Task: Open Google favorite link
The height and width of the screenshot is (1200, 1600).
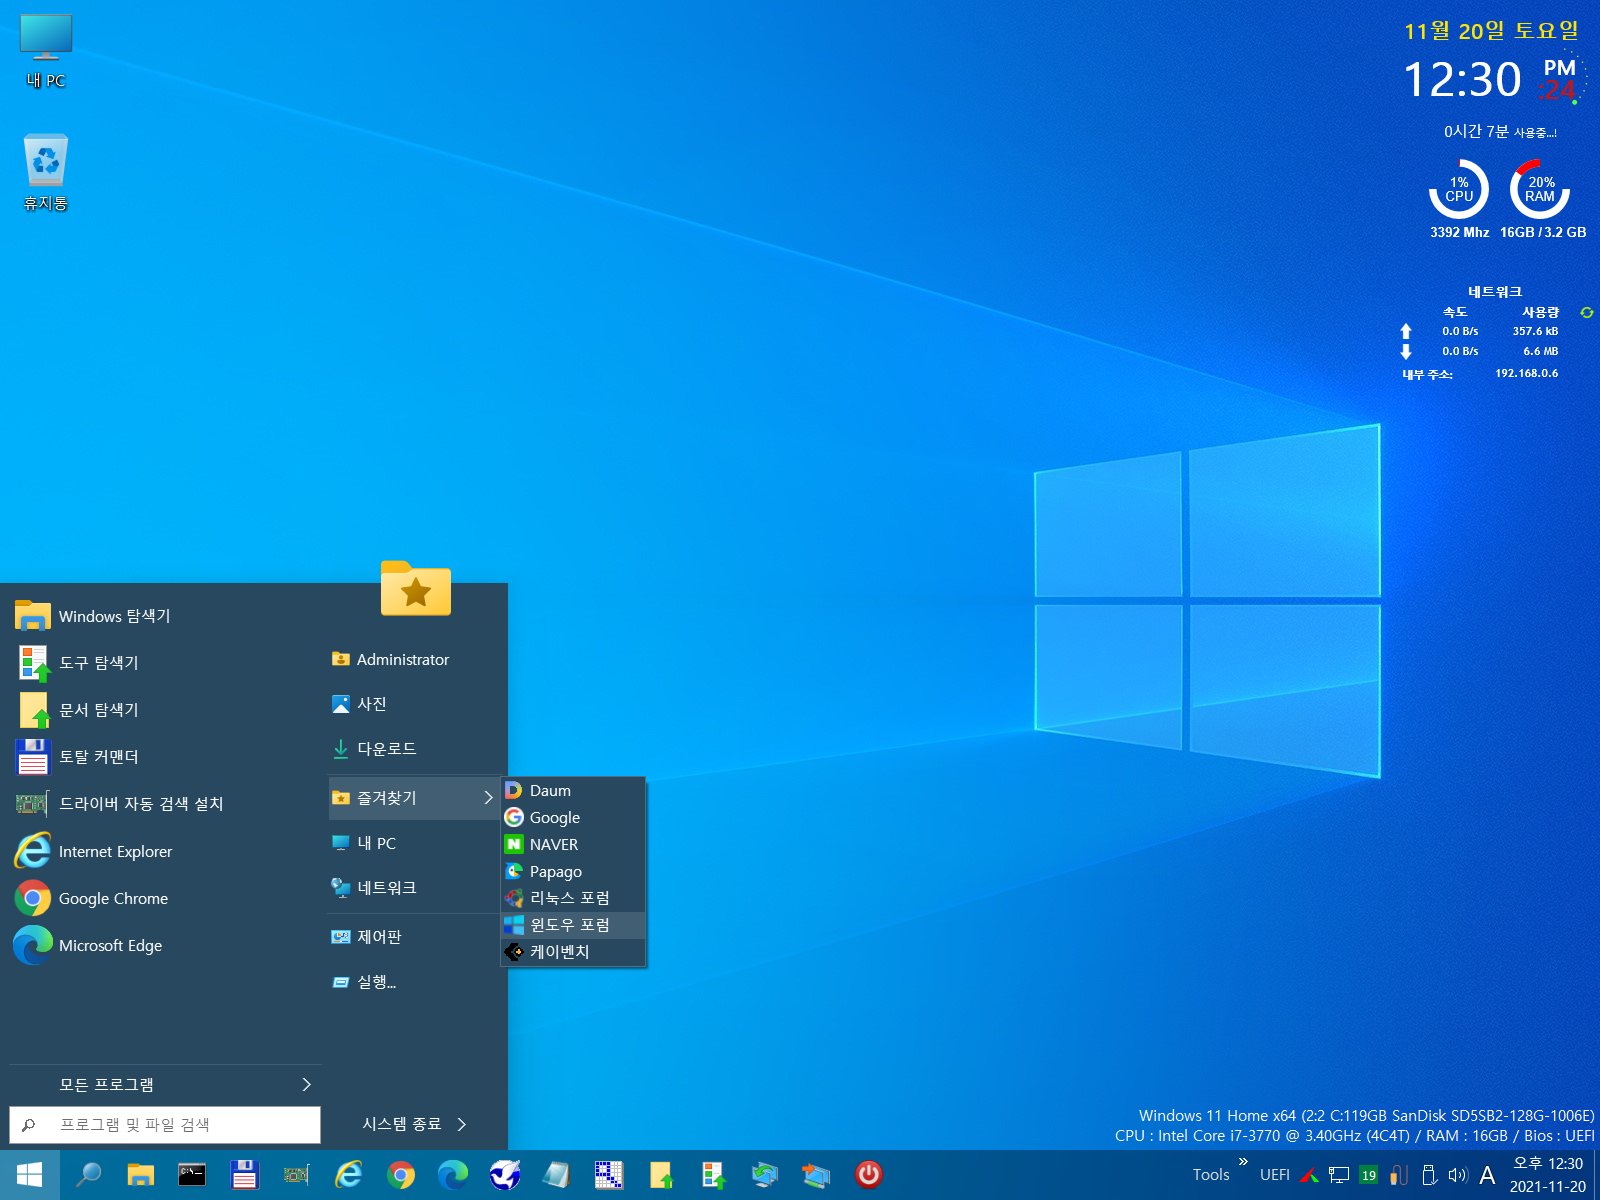Action: coord(573,818)
